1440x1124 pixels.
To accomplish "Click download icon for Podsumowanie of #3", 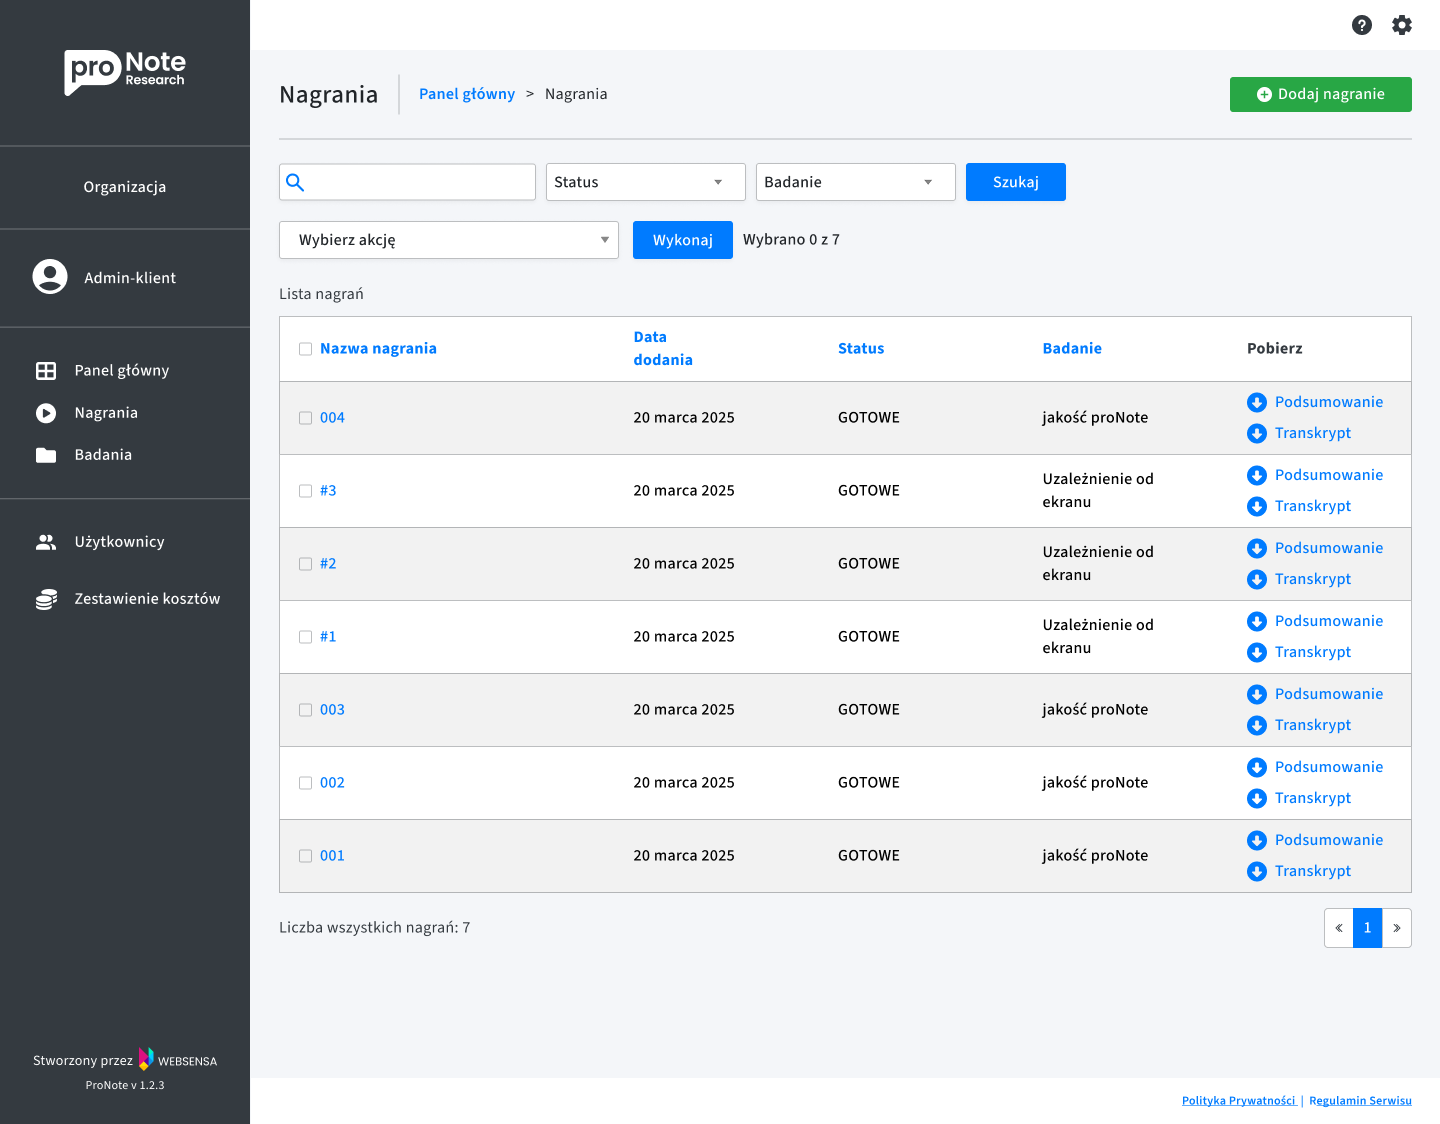I will coord(1257,475).
